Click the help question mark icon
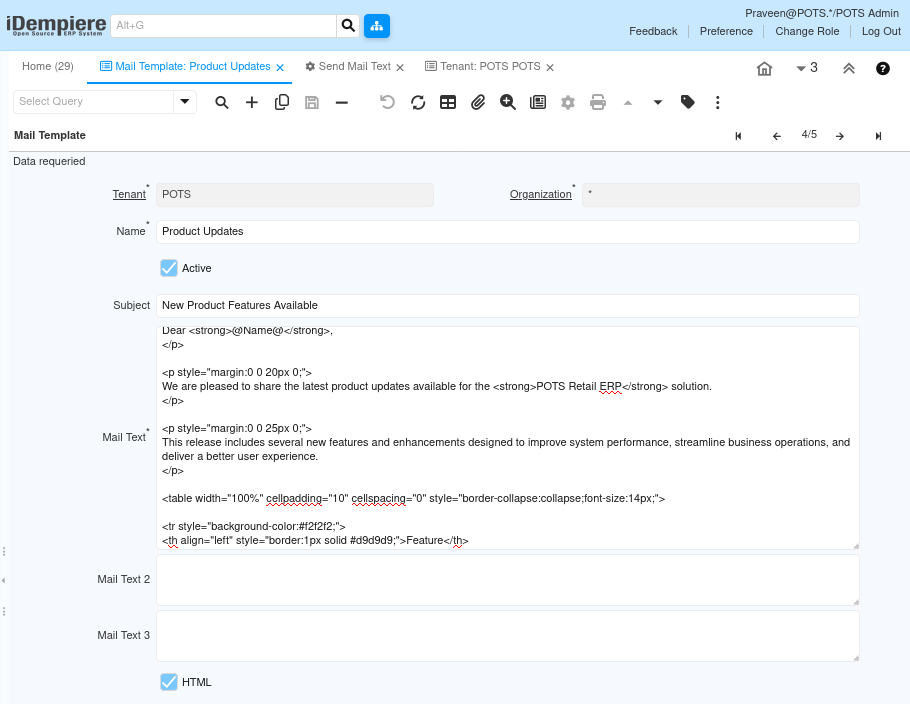 (883, 68)
